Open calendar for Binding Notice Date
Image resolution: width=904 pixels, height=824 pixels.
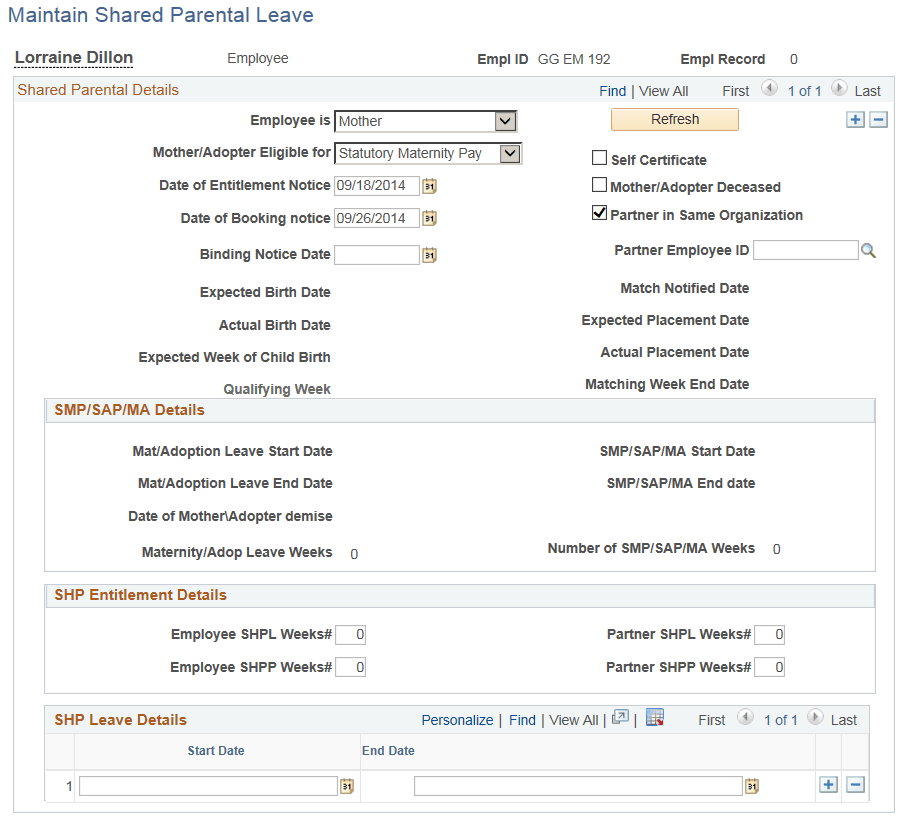tap(429, 255)
